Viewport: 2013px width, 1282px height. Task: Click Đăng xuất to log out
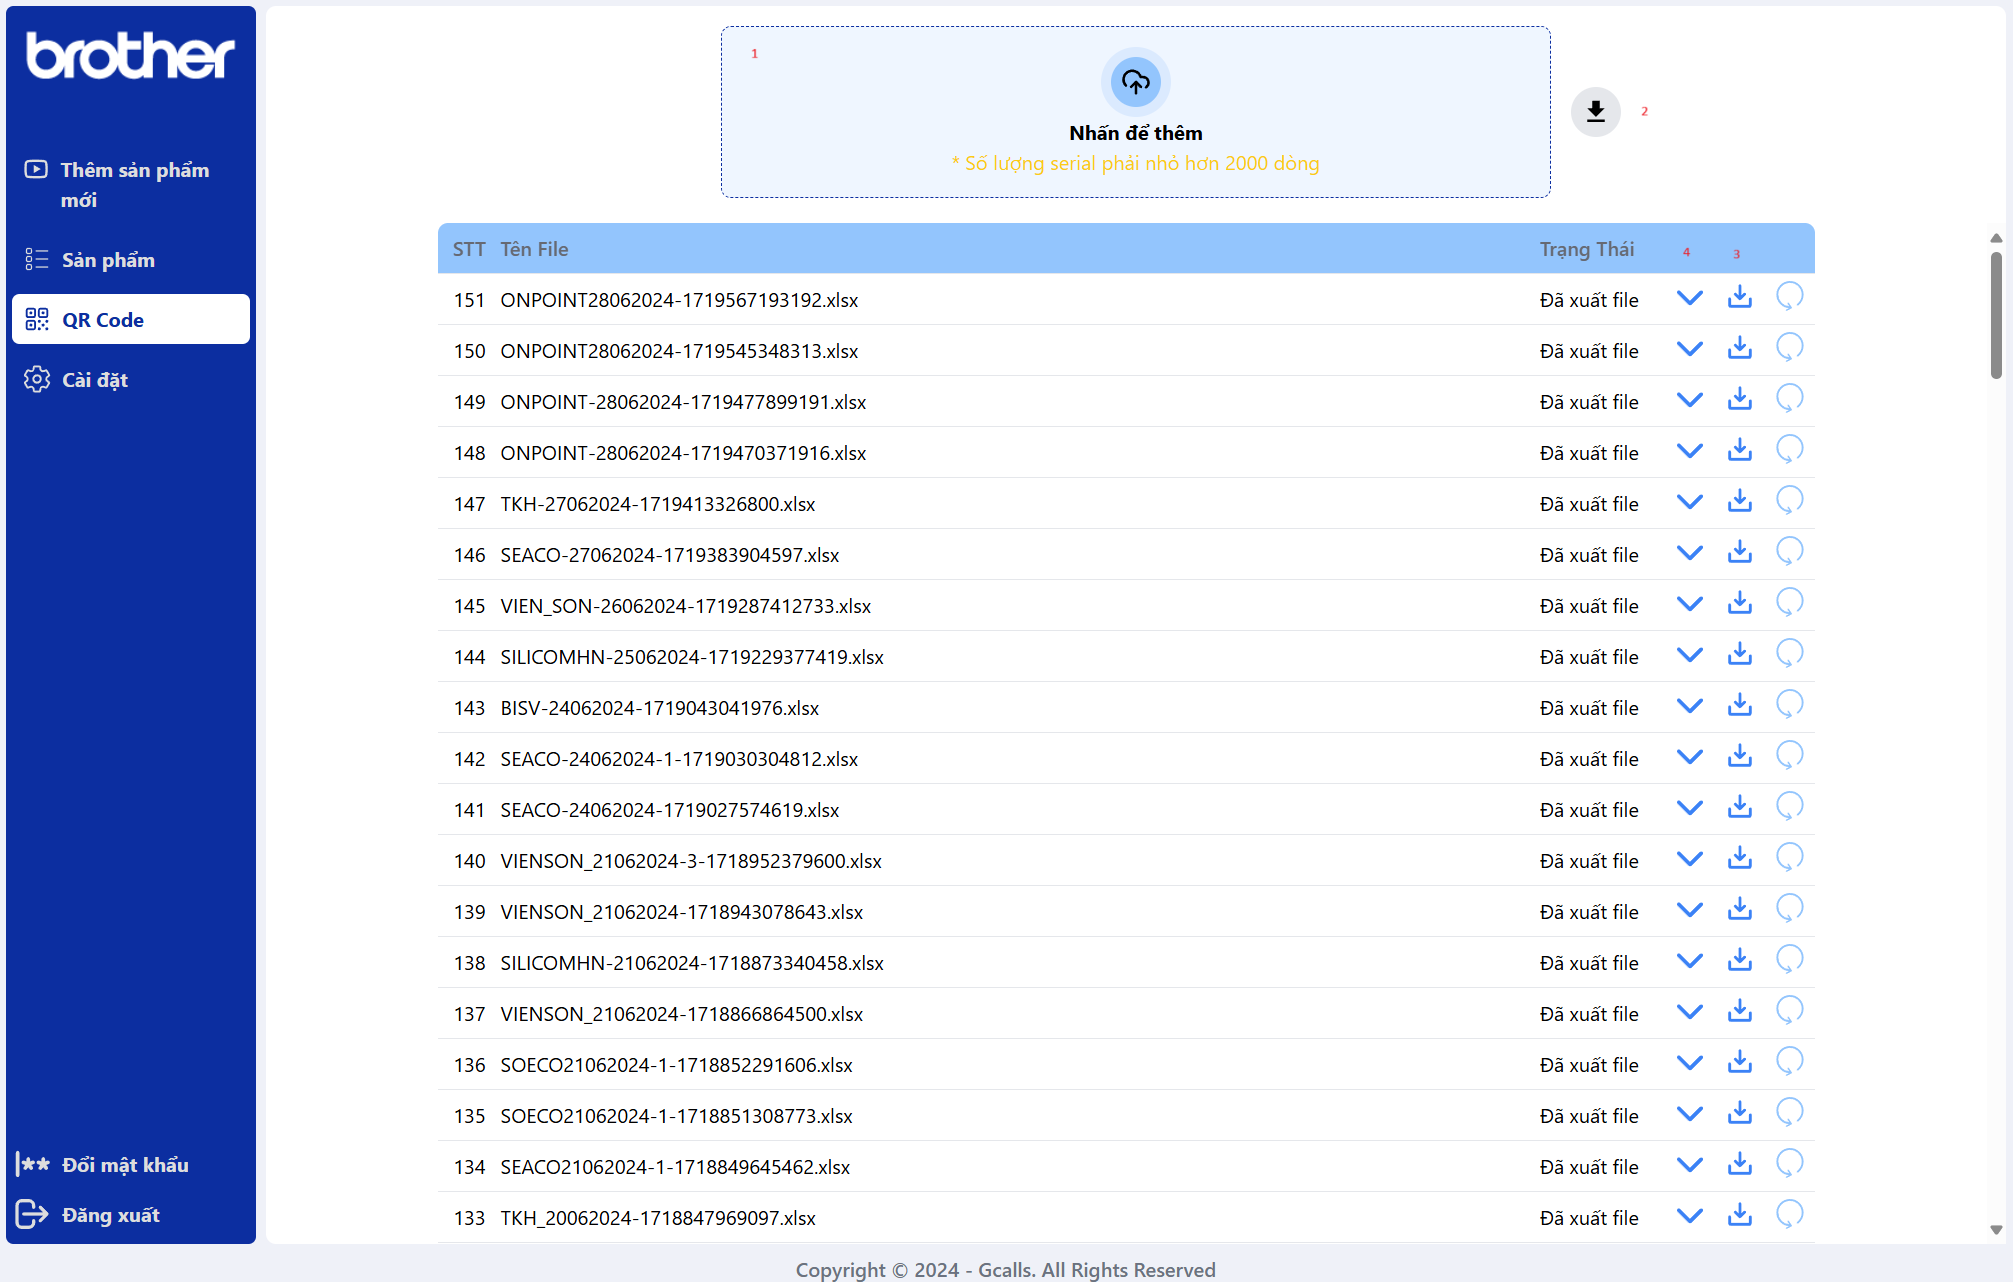point(110,1215)
